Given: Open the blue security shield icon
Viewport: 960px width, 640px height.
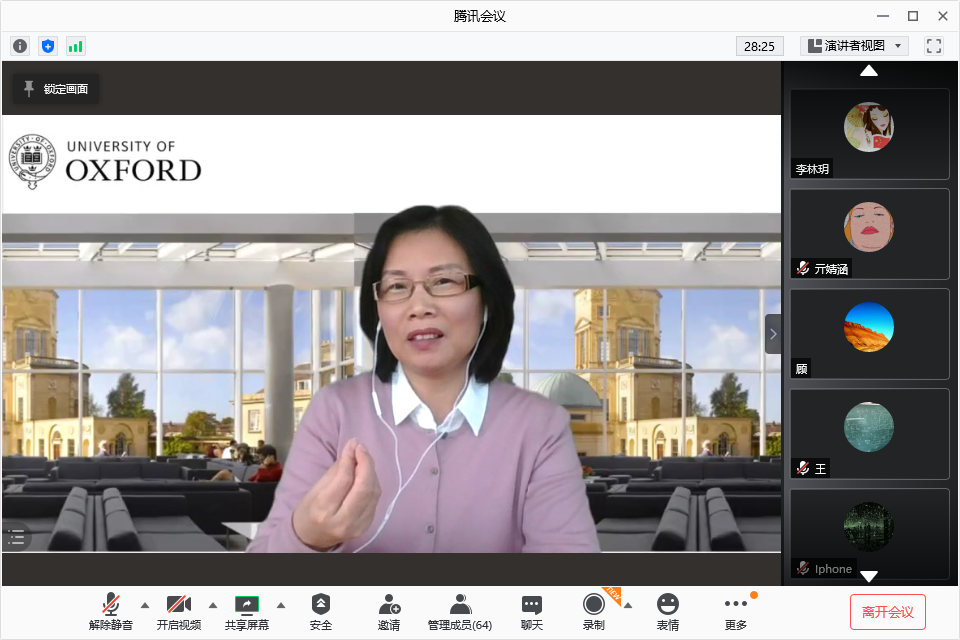Looking at the screenshot, I should [48, 46].
